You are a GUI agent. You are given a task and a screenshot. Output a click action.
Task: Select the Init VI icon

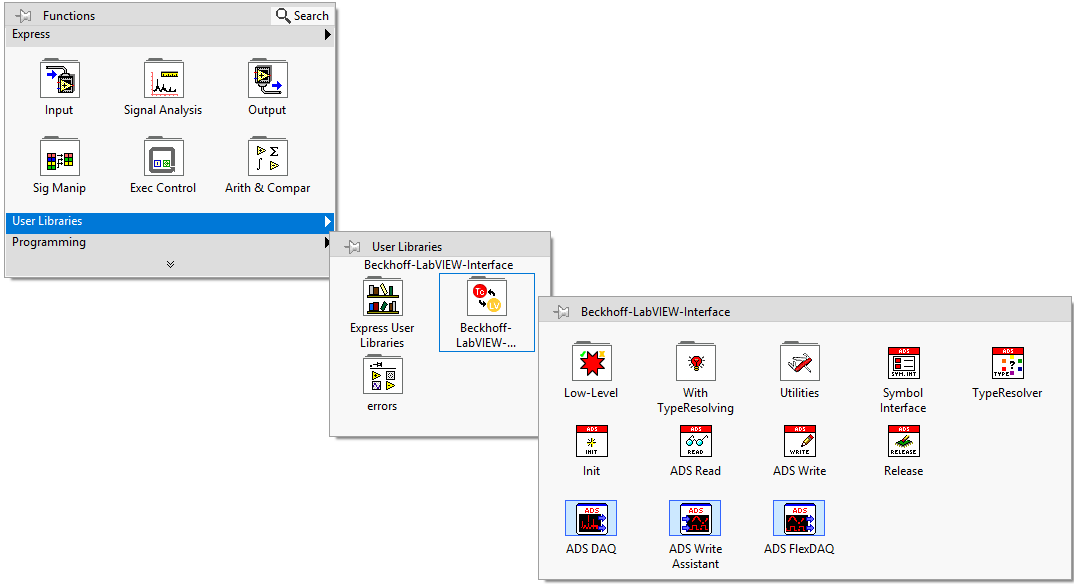[591, 441]
